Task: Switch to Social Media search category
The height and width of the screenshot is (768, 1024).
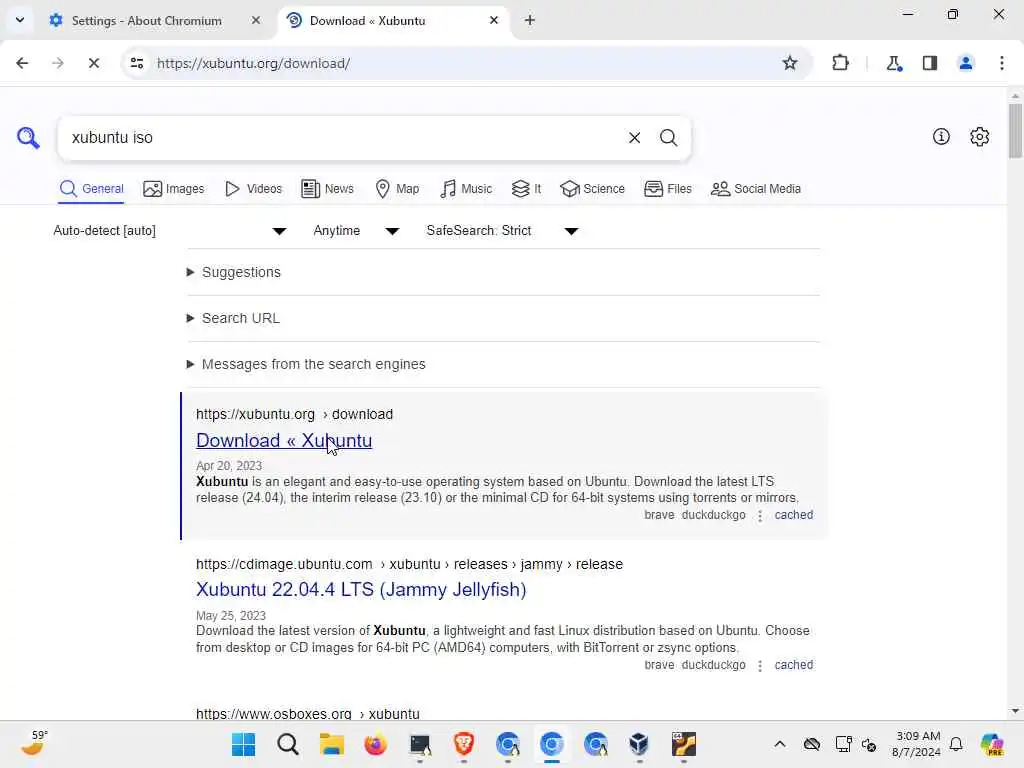Action: click(x=756, y=189)
